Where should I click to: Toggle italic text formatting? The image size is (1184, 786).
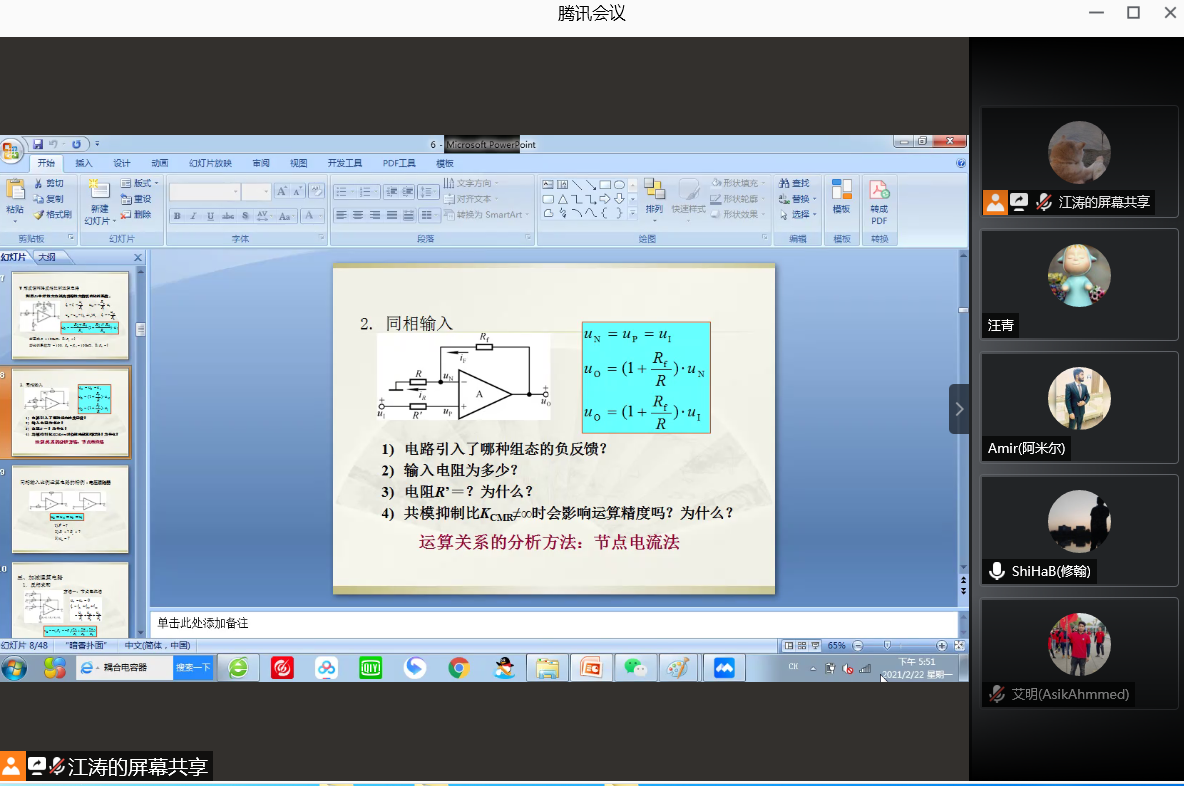[x=193, y=216]
